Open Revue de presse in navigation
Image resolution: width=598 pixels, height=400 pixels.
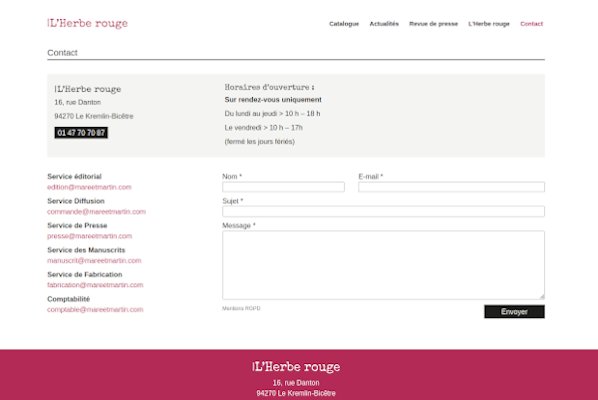click(x=433, y=24)
